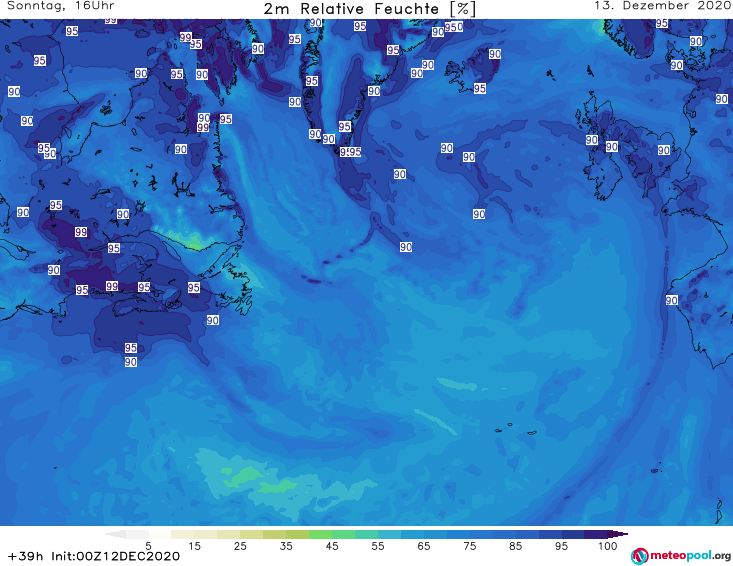Select the '+39h Init:00Z12DEC2020' run label
This screenshot has height=566, width=733.
tap(93, 556)
